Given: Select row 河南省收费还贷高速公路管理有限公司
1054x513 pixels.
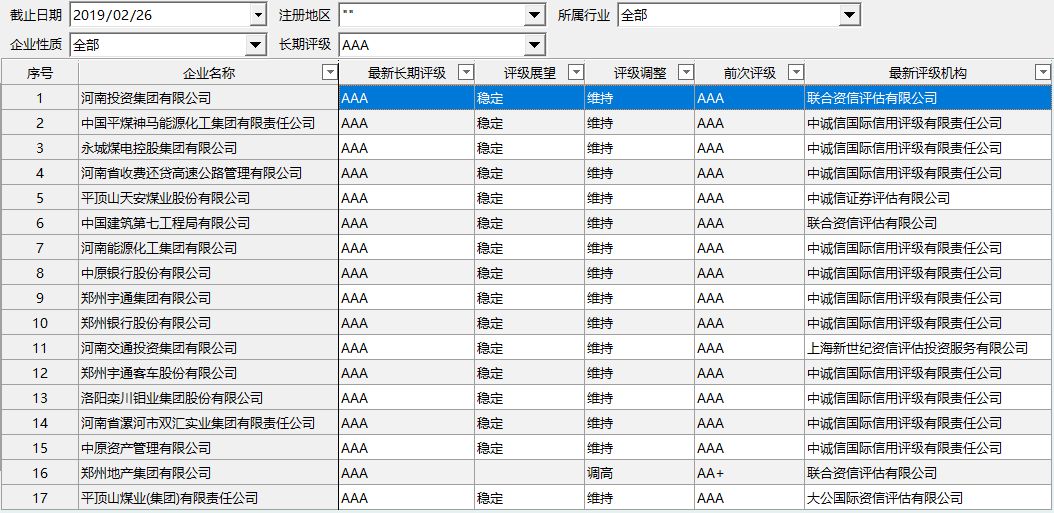Looking at the screenshot, I should (527, 173).
